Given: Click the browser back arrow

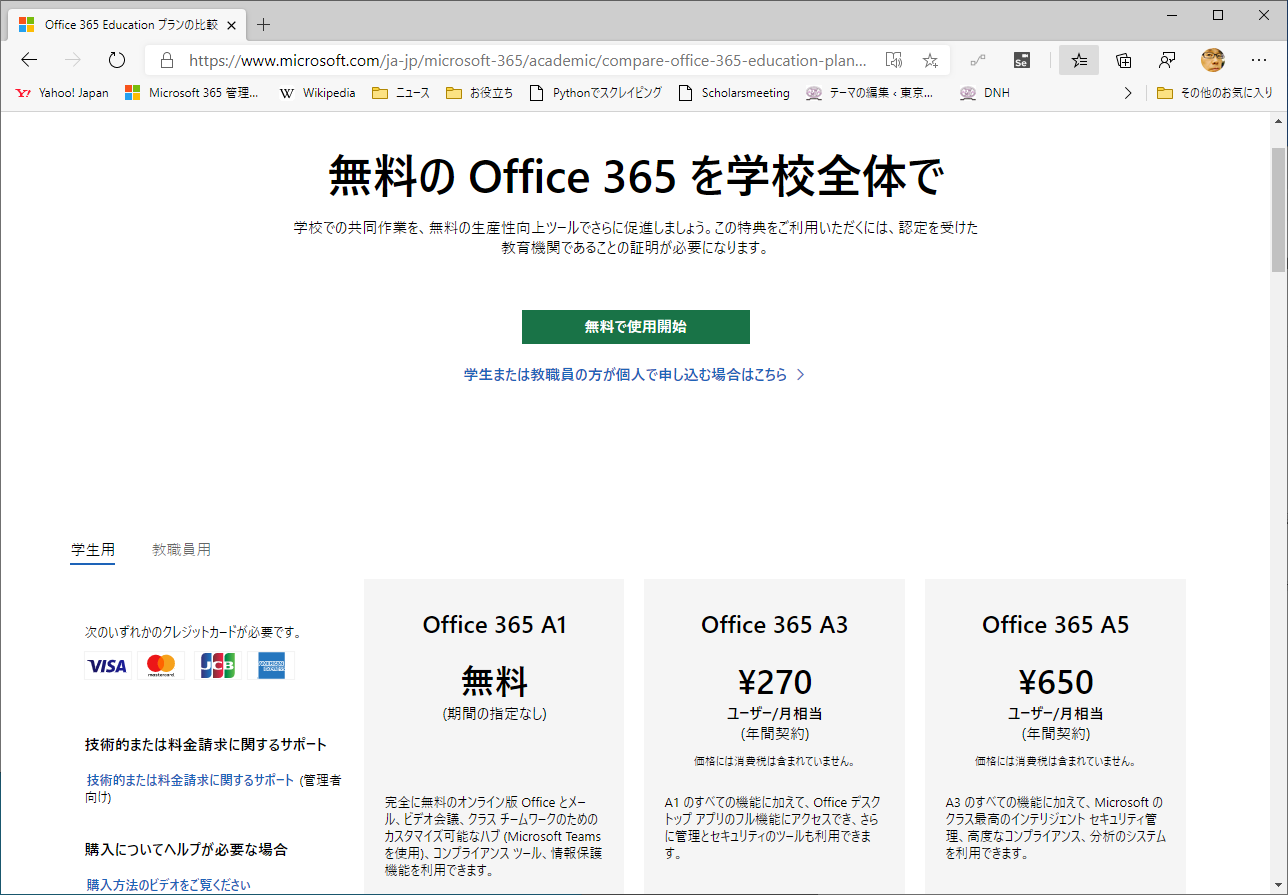Looking at the screenshot, I should point(29,60).
